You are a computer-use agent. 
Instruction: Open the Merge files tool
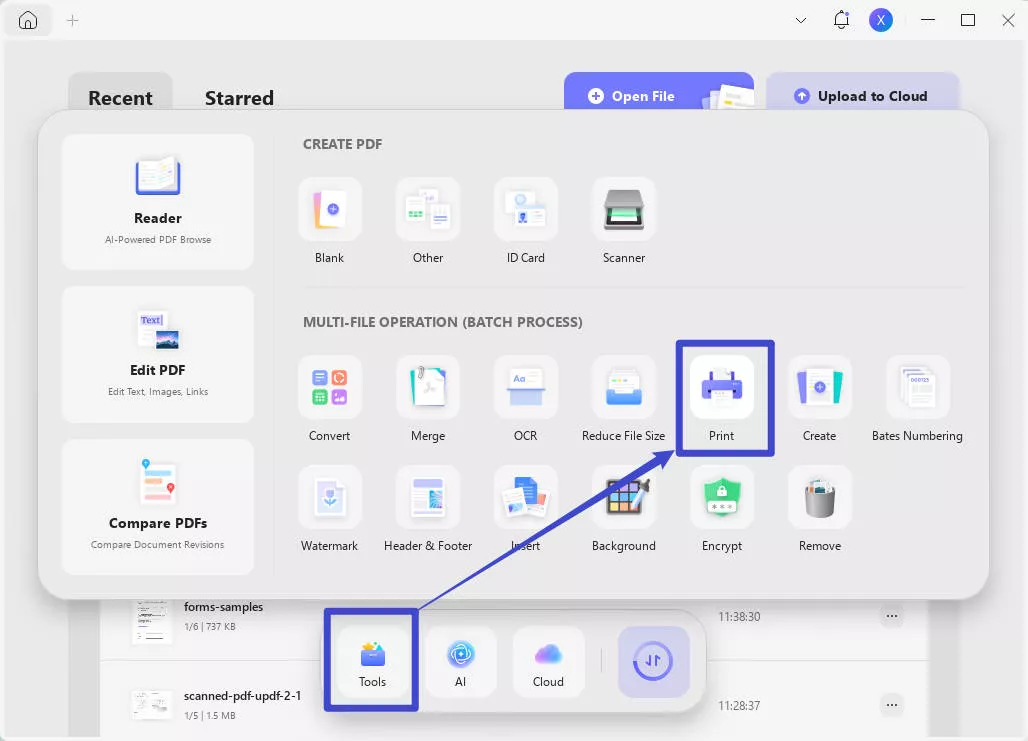click(x=427, y=388)
